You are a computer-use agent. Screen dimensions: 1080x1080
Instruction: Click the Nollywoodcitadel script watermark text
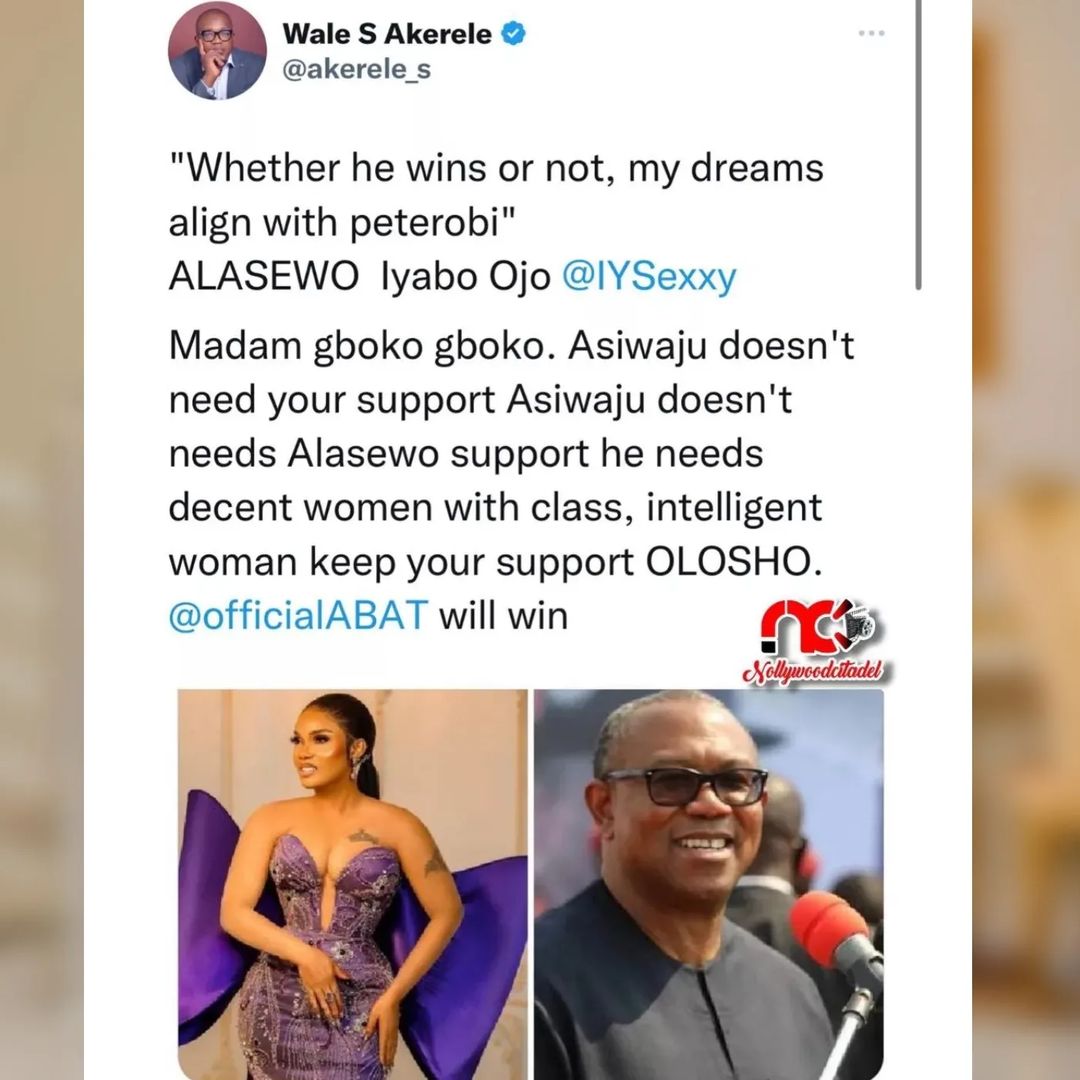815,671
